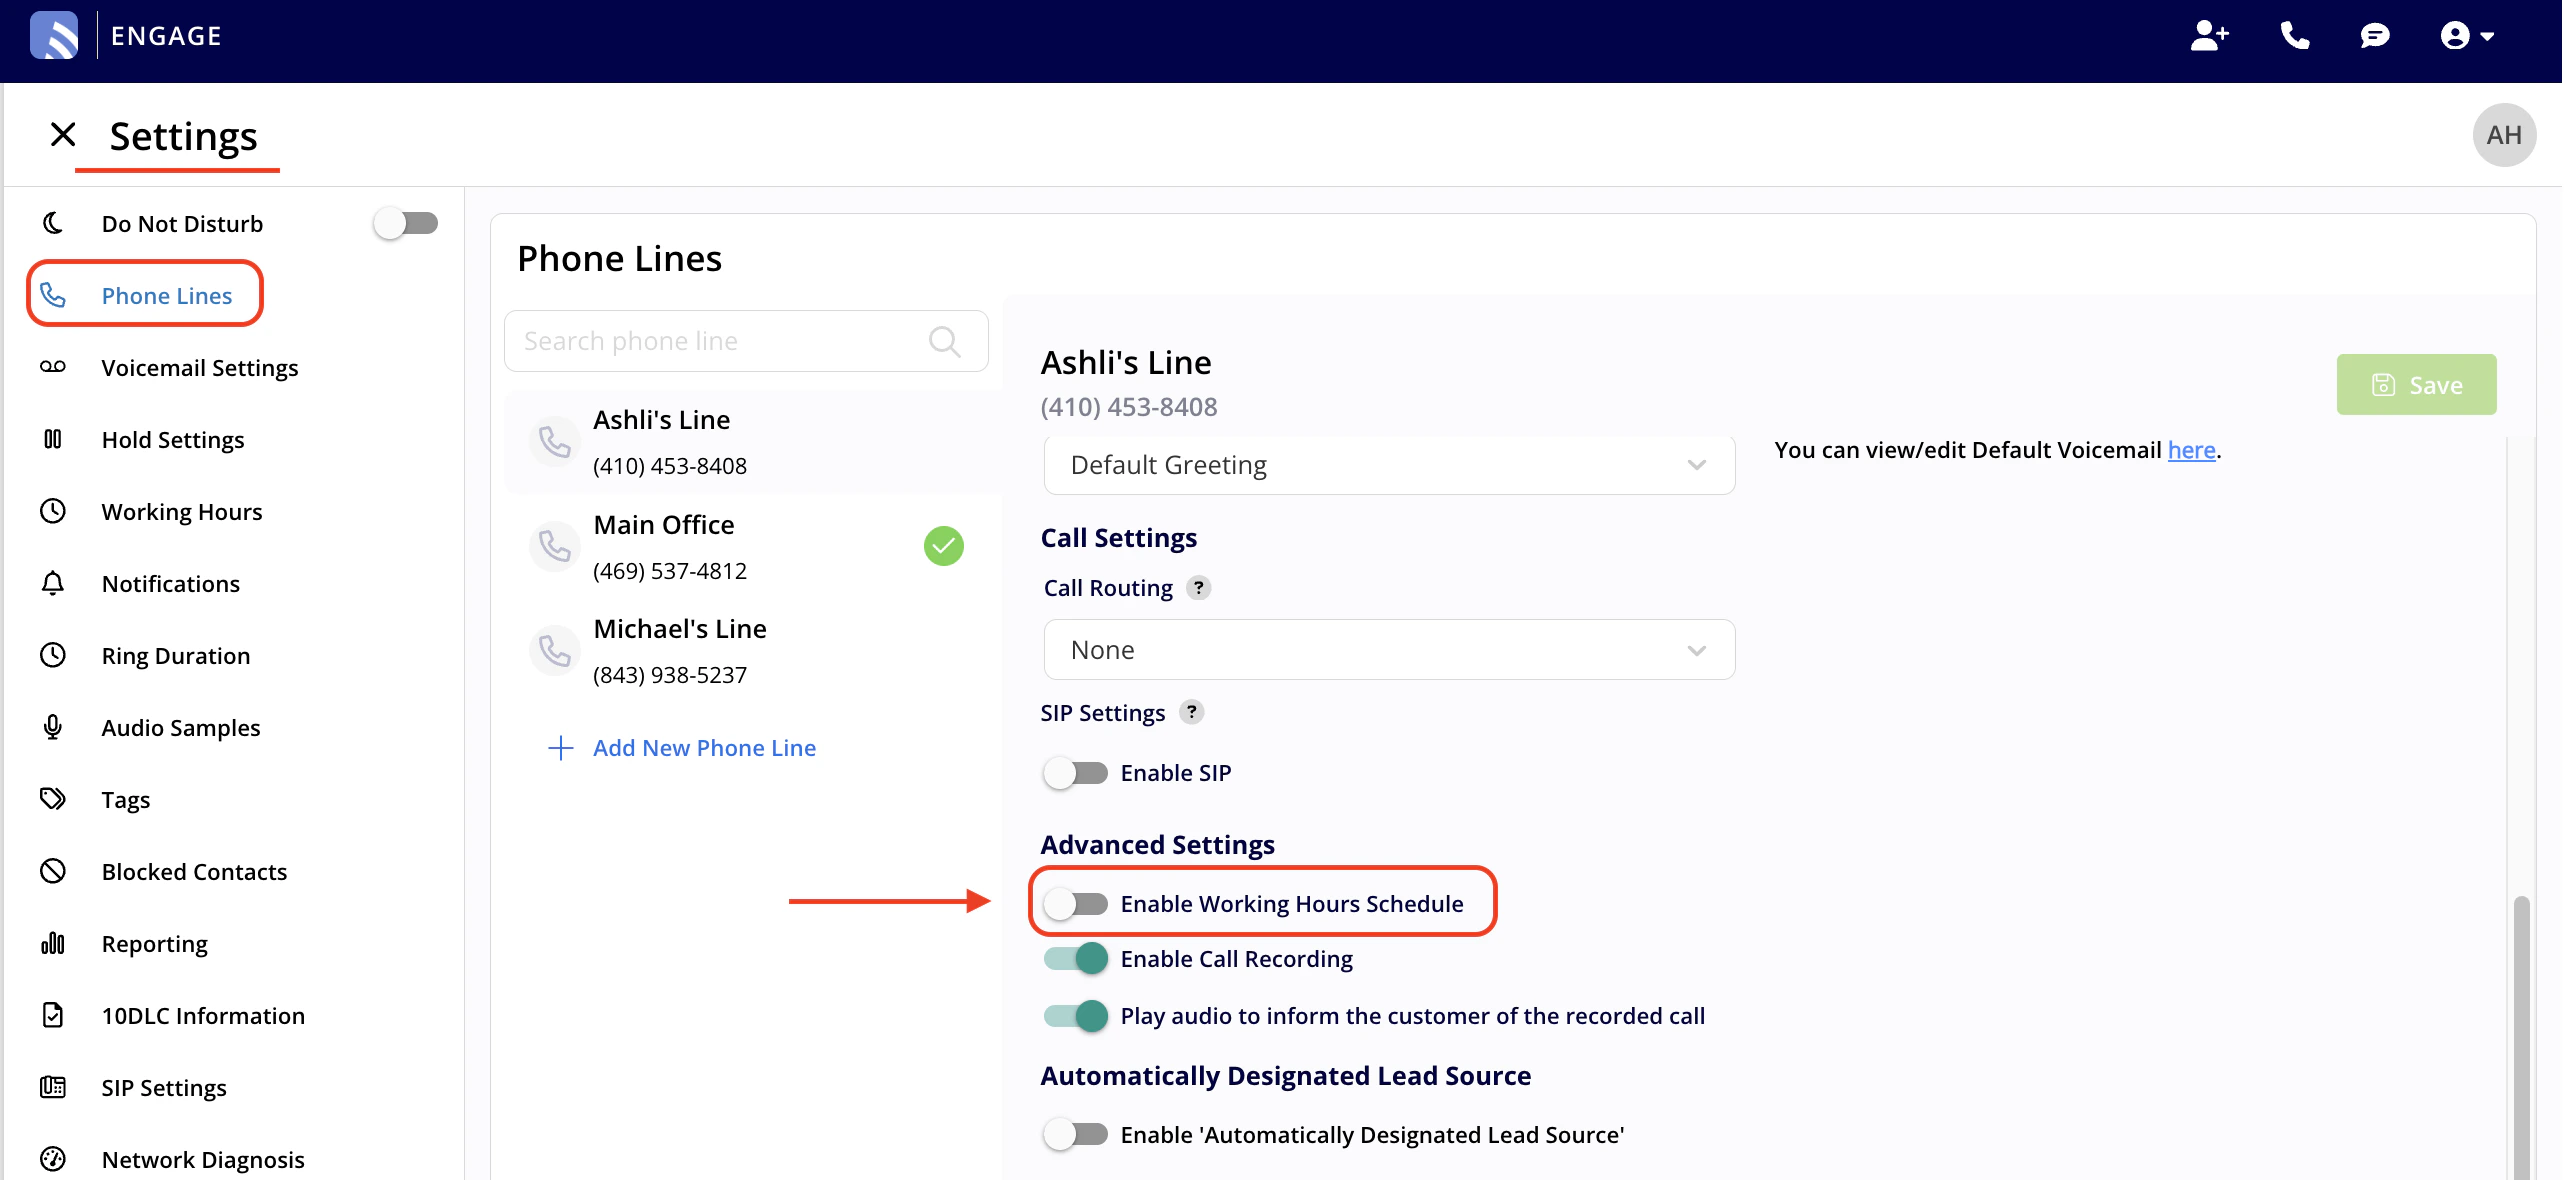Open Blocked Contacts in the sidebar
This screenshot has height=1180, width=2566.
coord(194,871)
